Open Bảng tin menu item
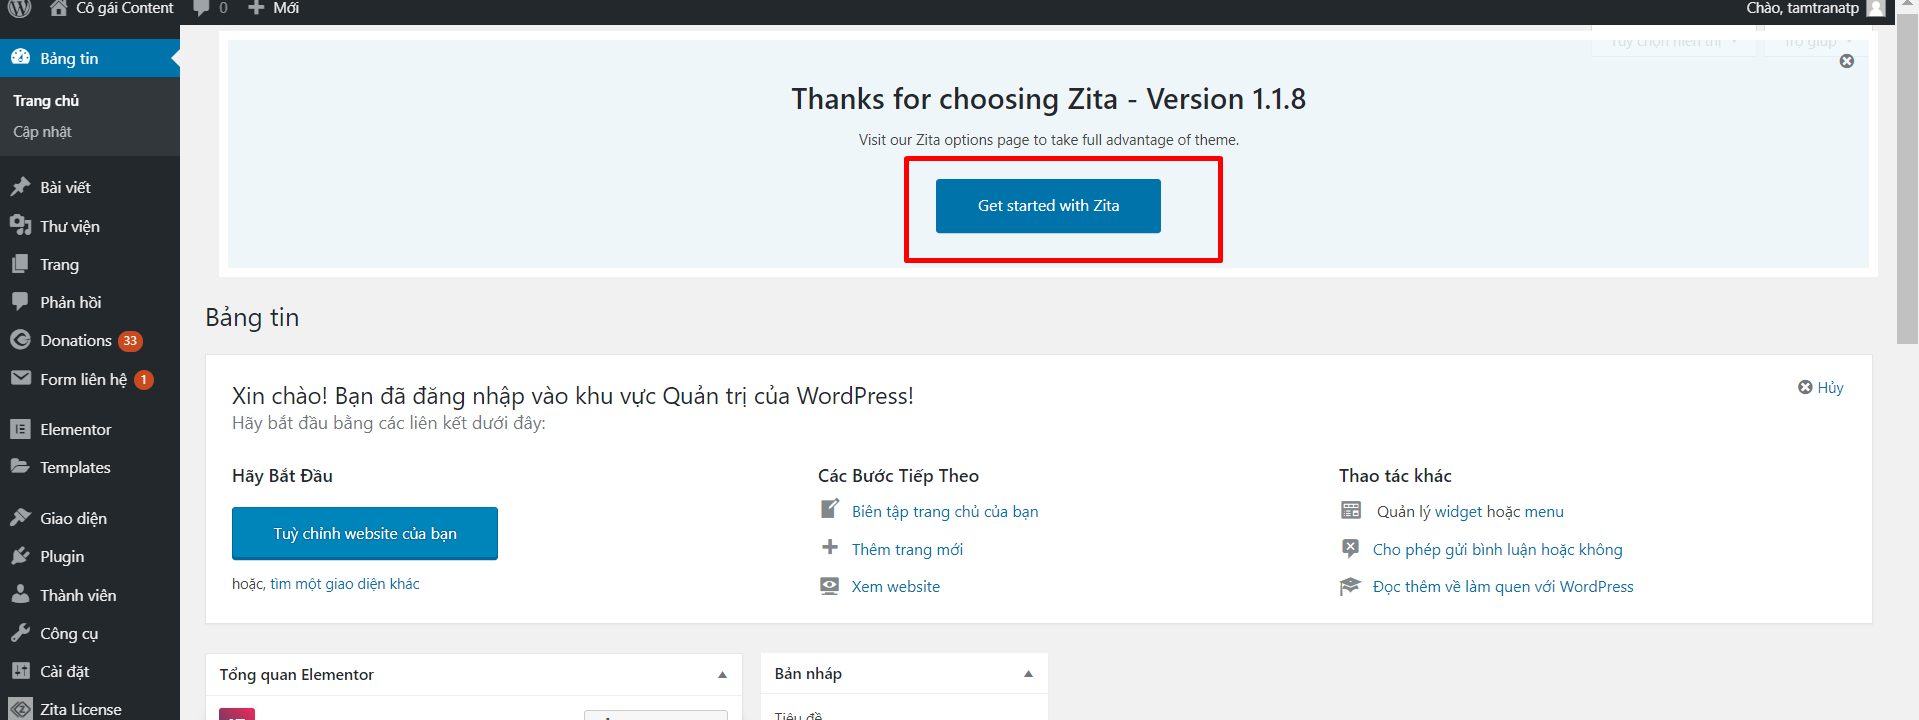 point(90,58)
